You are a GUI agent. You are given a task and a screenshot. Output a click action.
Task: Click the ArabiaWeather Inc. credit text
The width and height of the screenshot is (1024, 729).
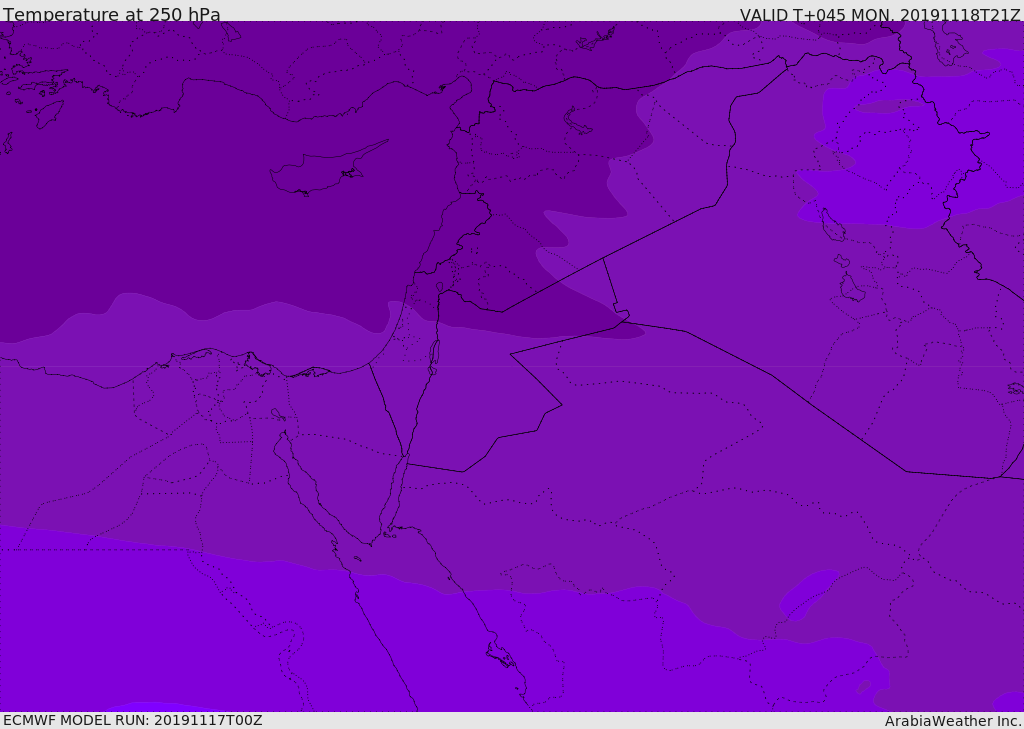(953, 721)
